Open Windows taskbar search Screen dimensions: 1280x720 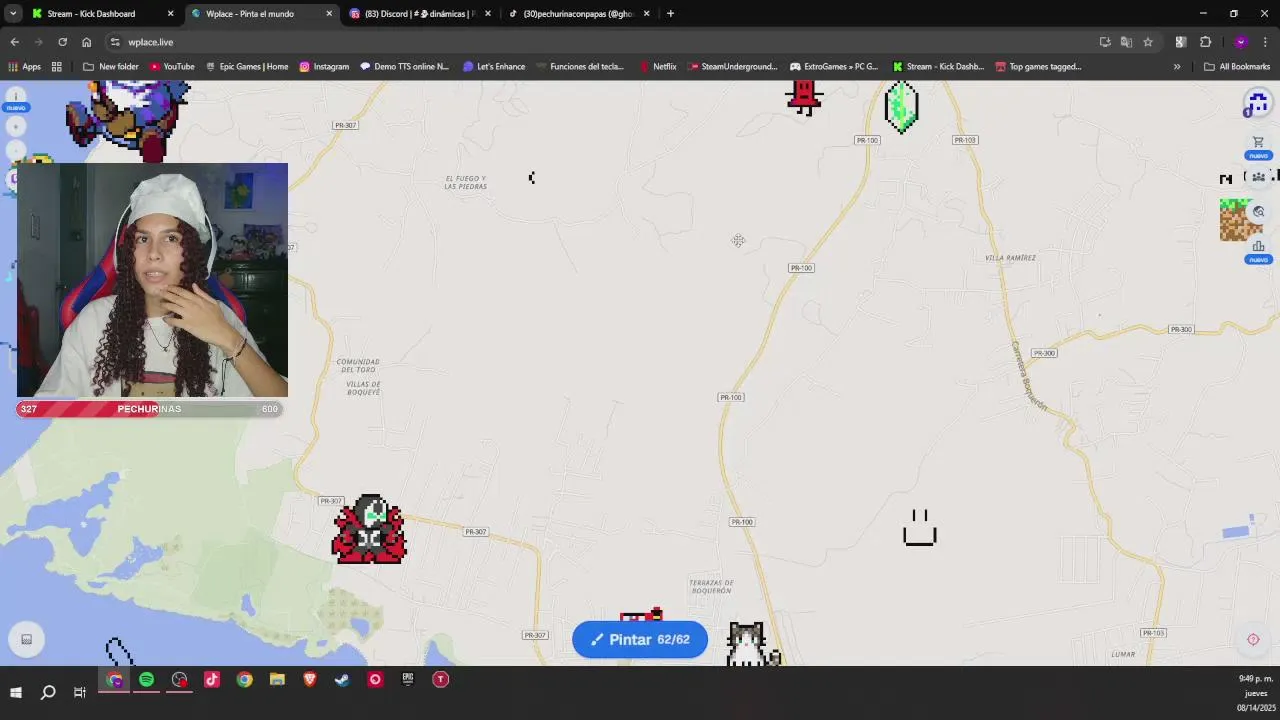[48, 692]
